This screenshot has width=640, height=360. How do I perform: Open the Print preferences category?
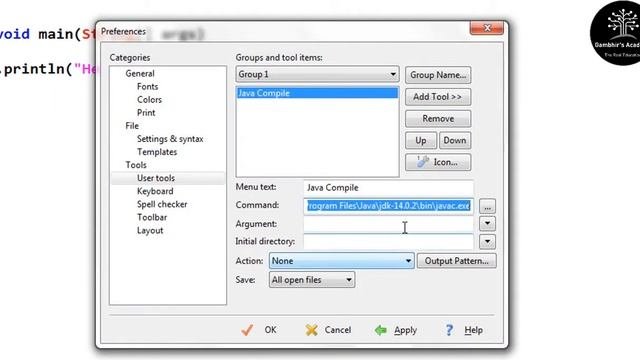[x=146, y=113]
